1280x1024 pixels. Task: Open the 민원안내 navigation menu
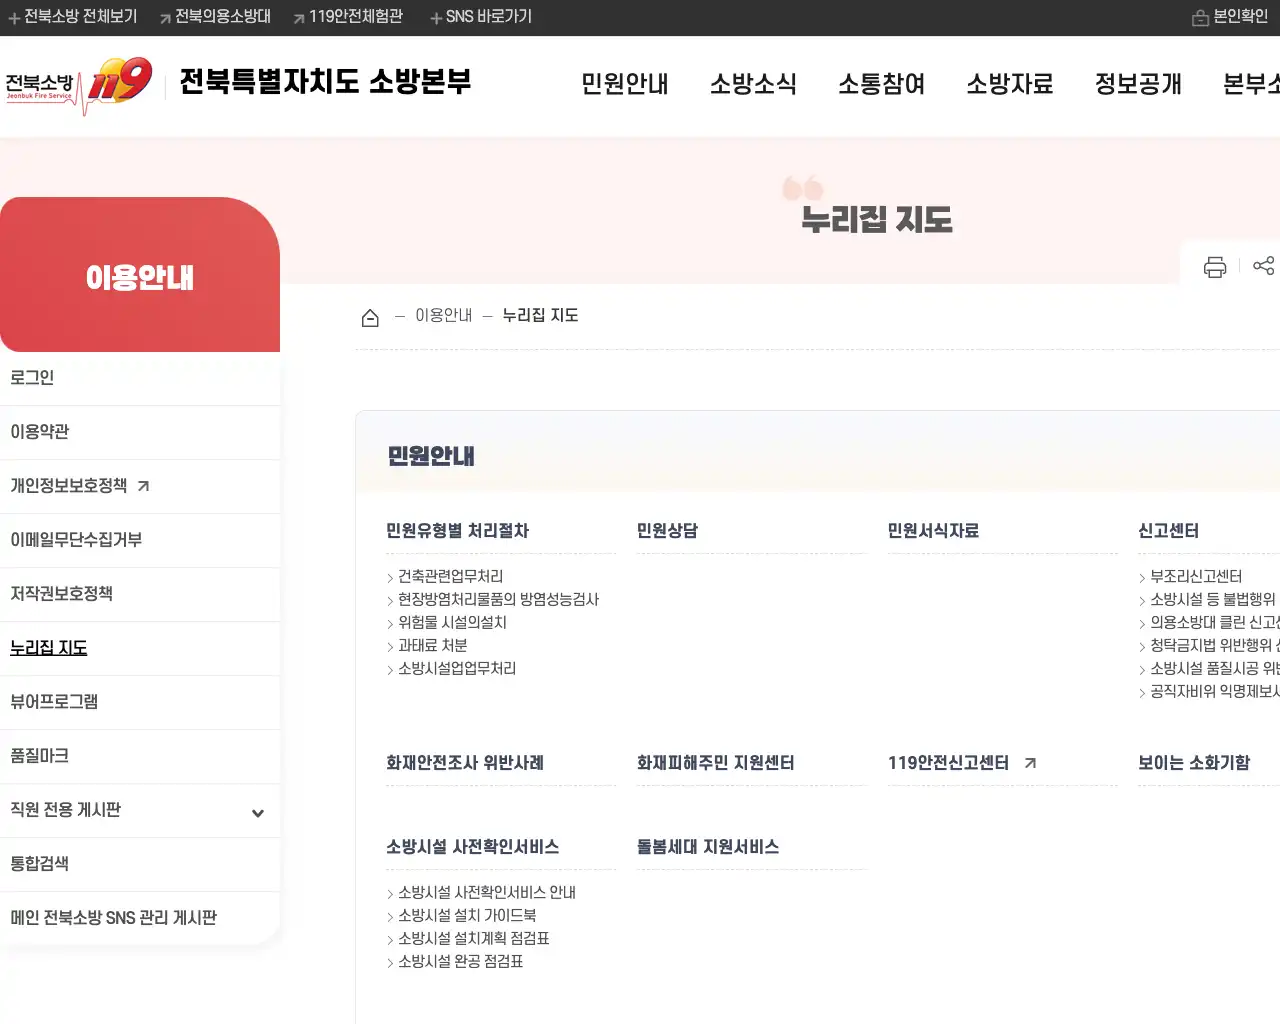(x=624, y=85)
